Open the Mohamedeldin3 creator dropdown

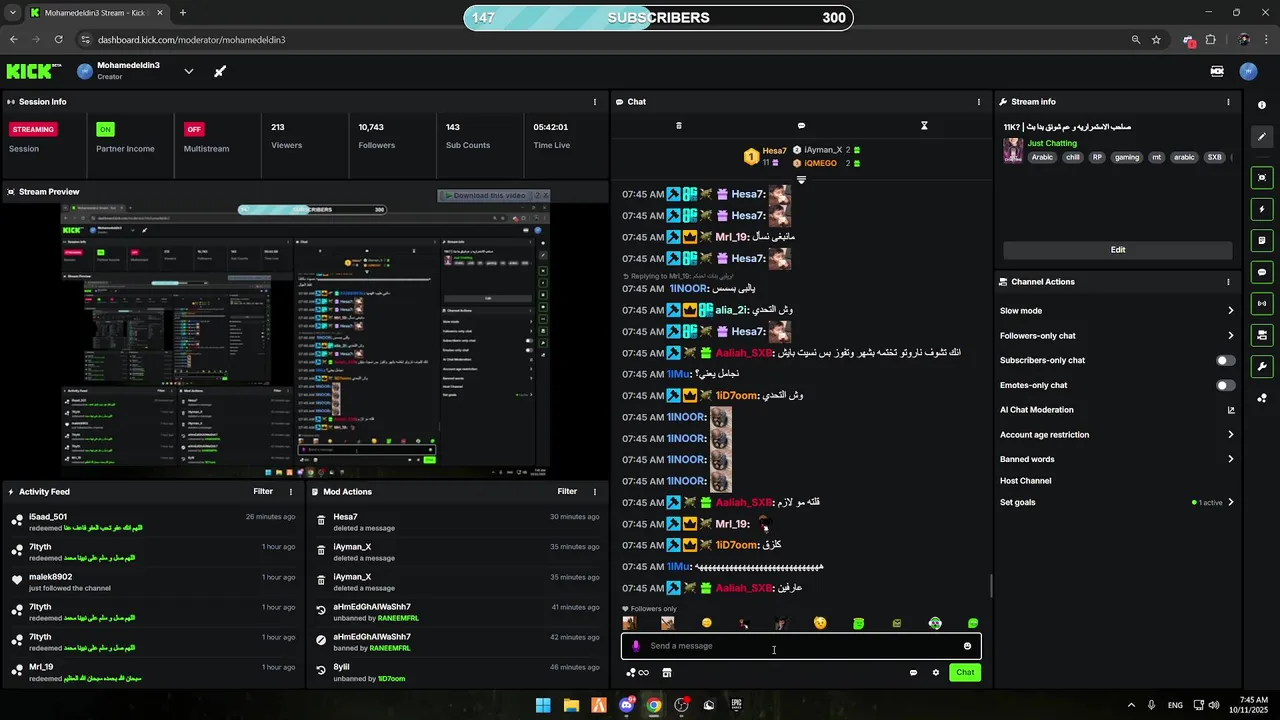click(188, 71)
